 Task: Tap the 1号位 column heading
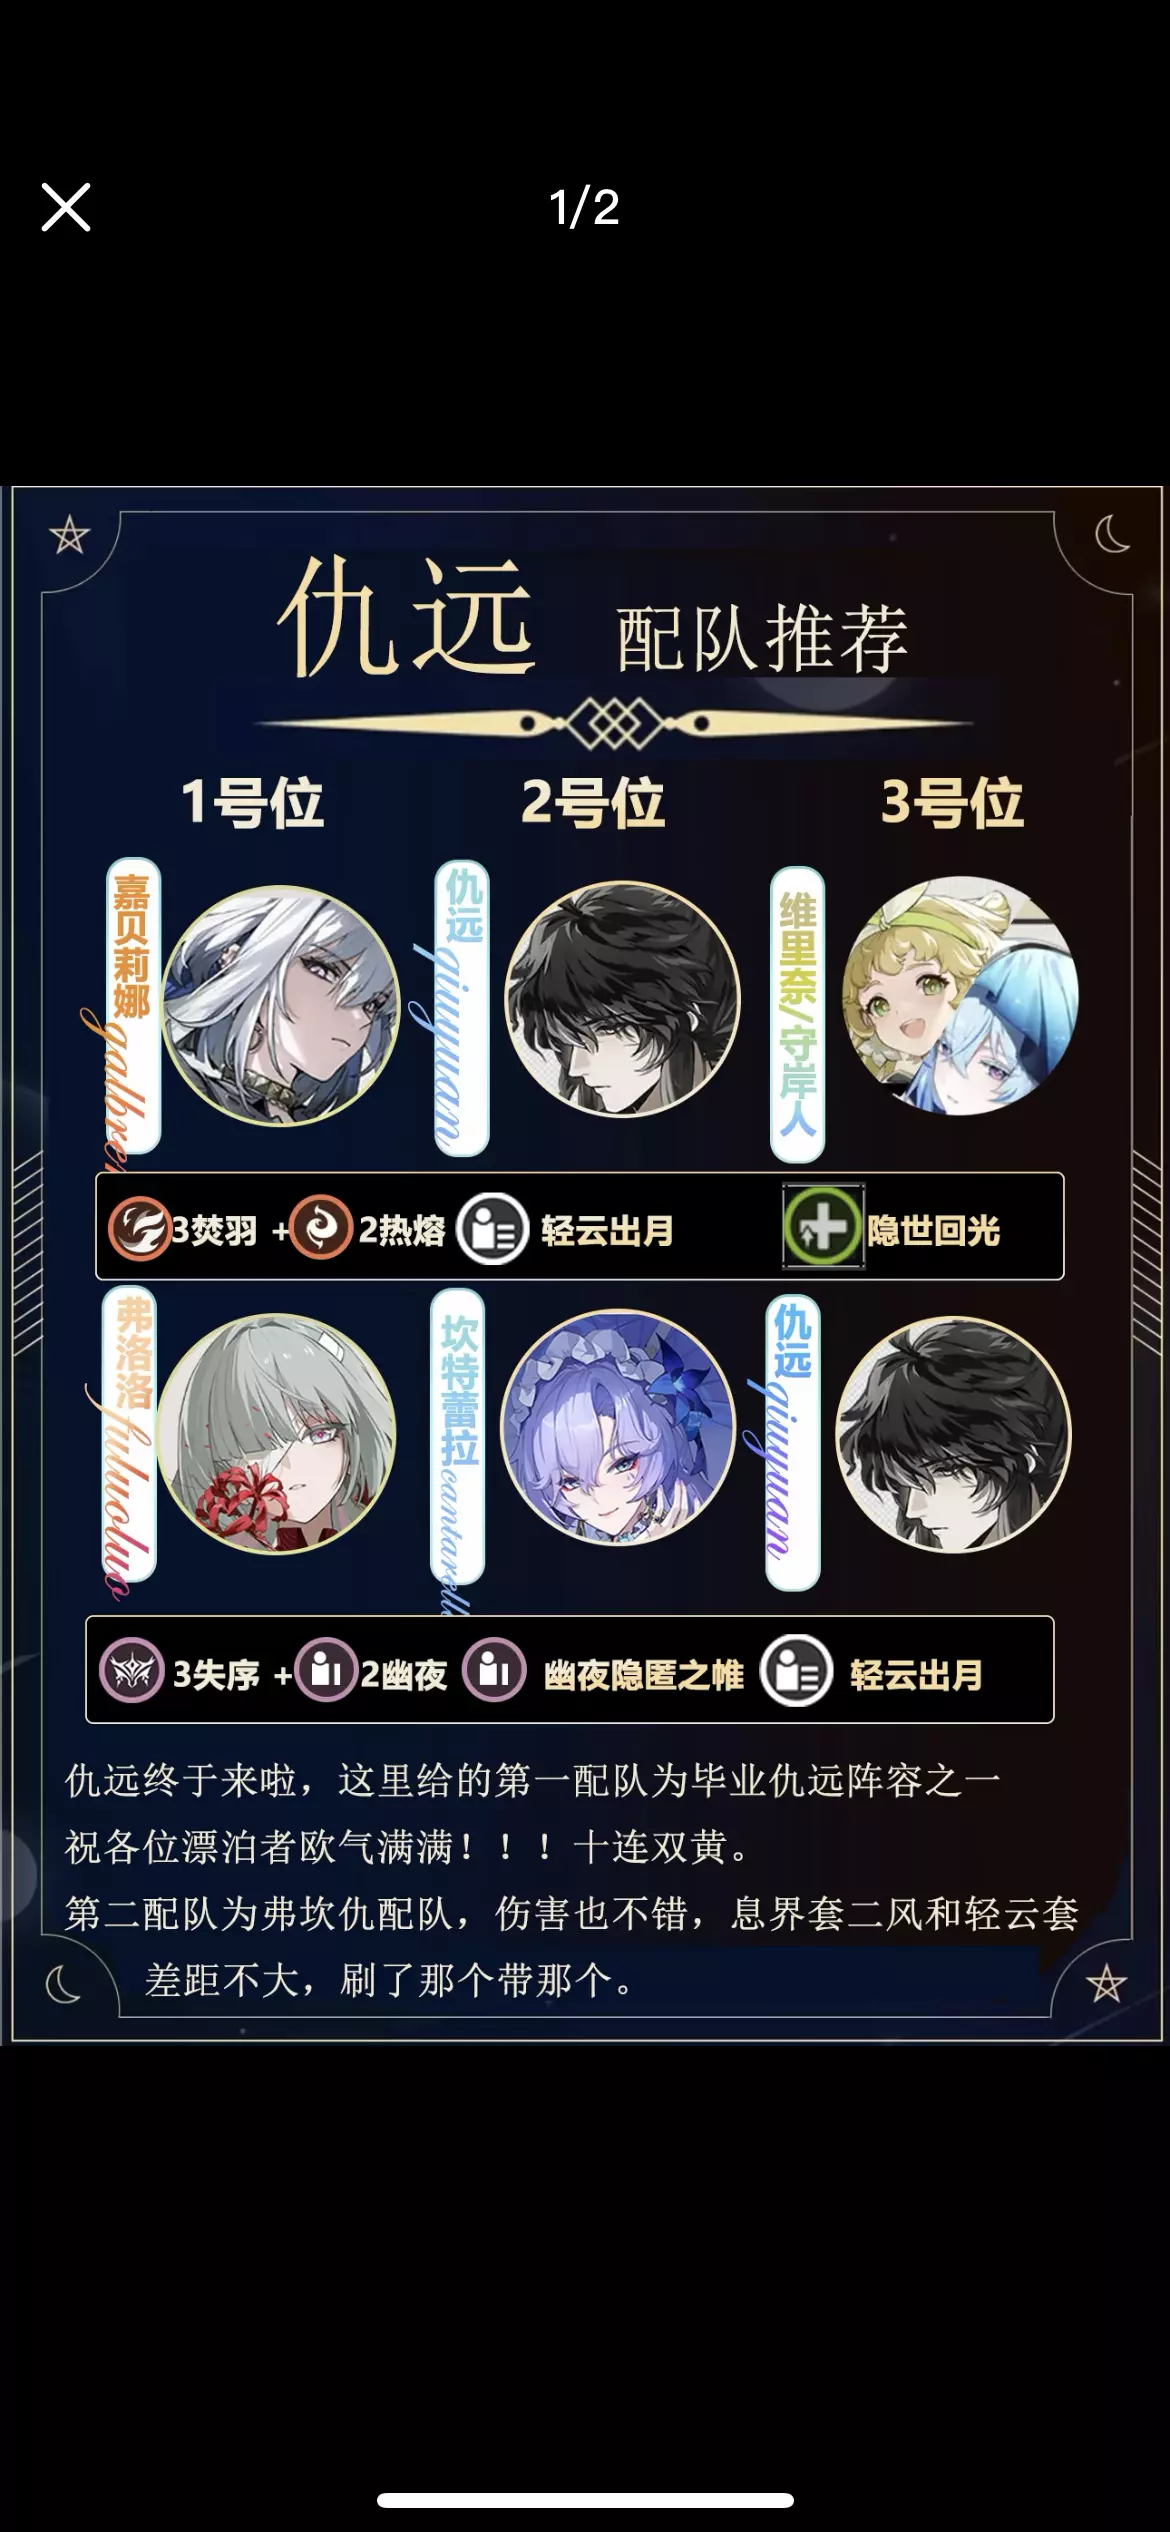pos(252,803)
